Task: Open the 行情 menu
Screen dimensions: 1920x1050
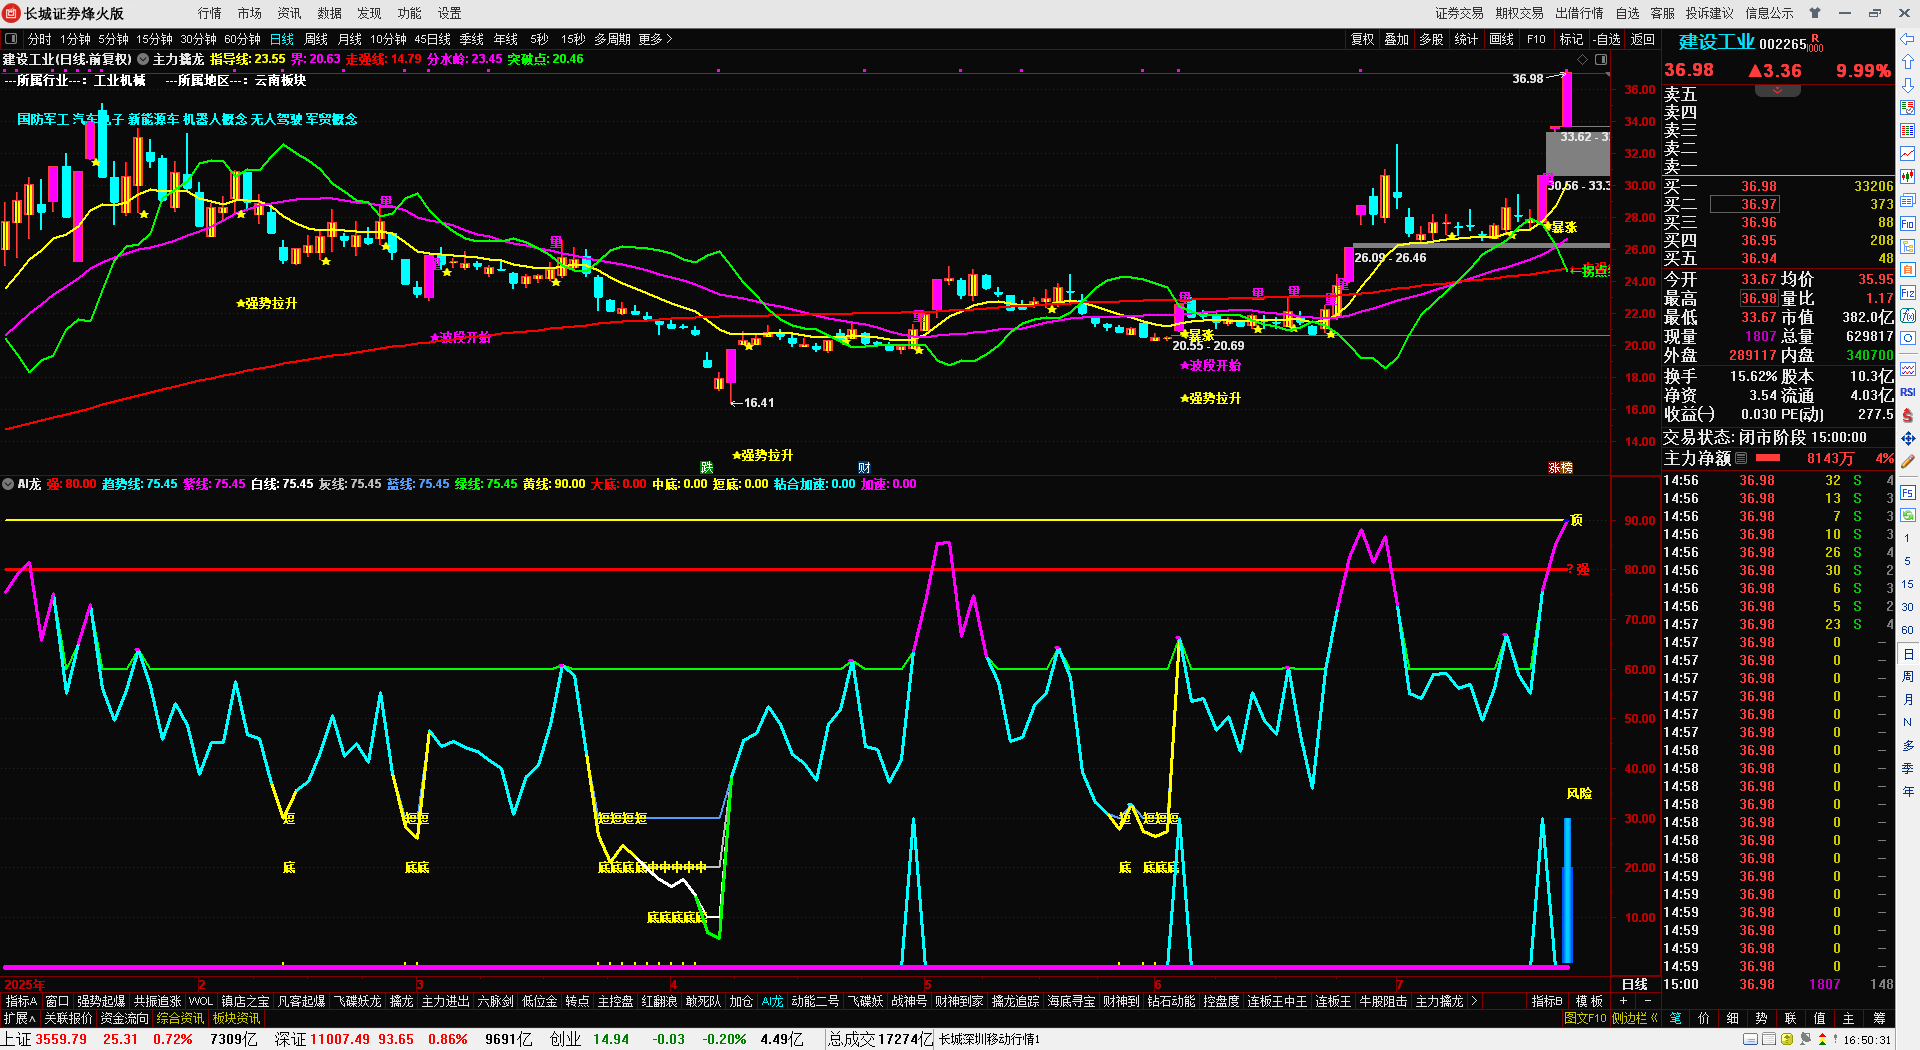Action: point(210,13)
